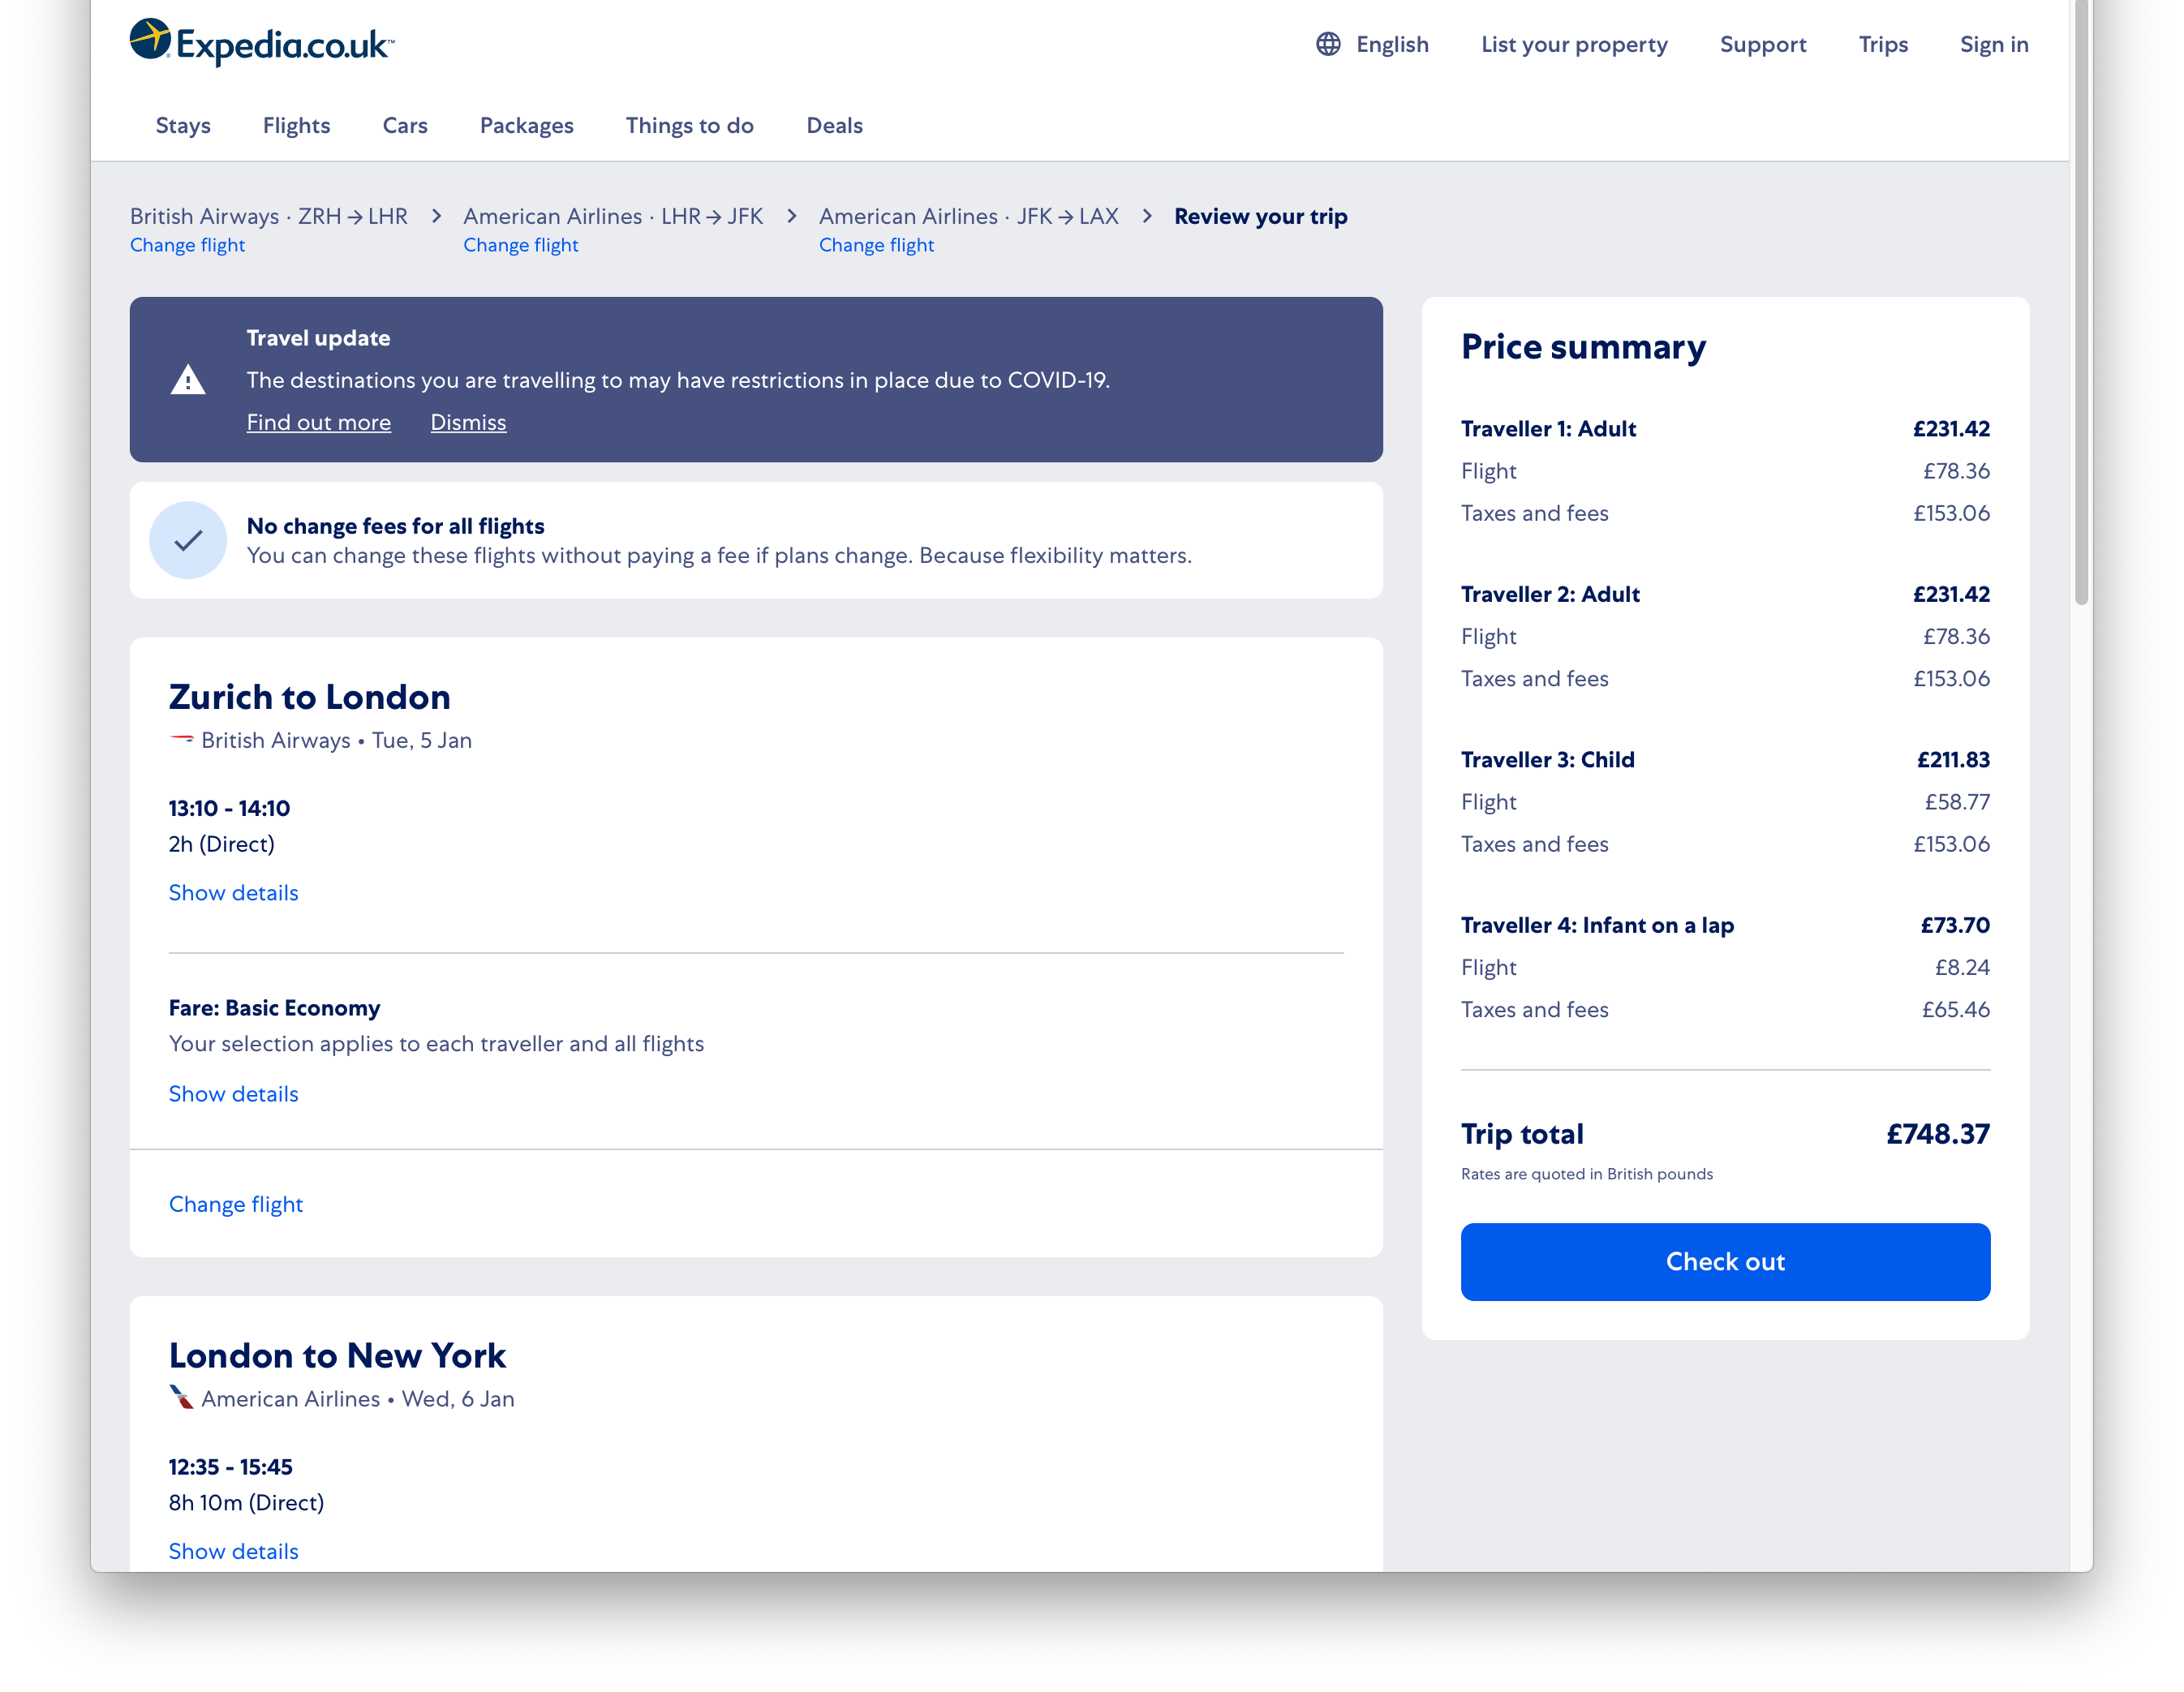Viewport: 2184px width, 1692px height.
Task: Show details for the Zurich to London flight
Action: pyautogui.click(x=233, y=892)
